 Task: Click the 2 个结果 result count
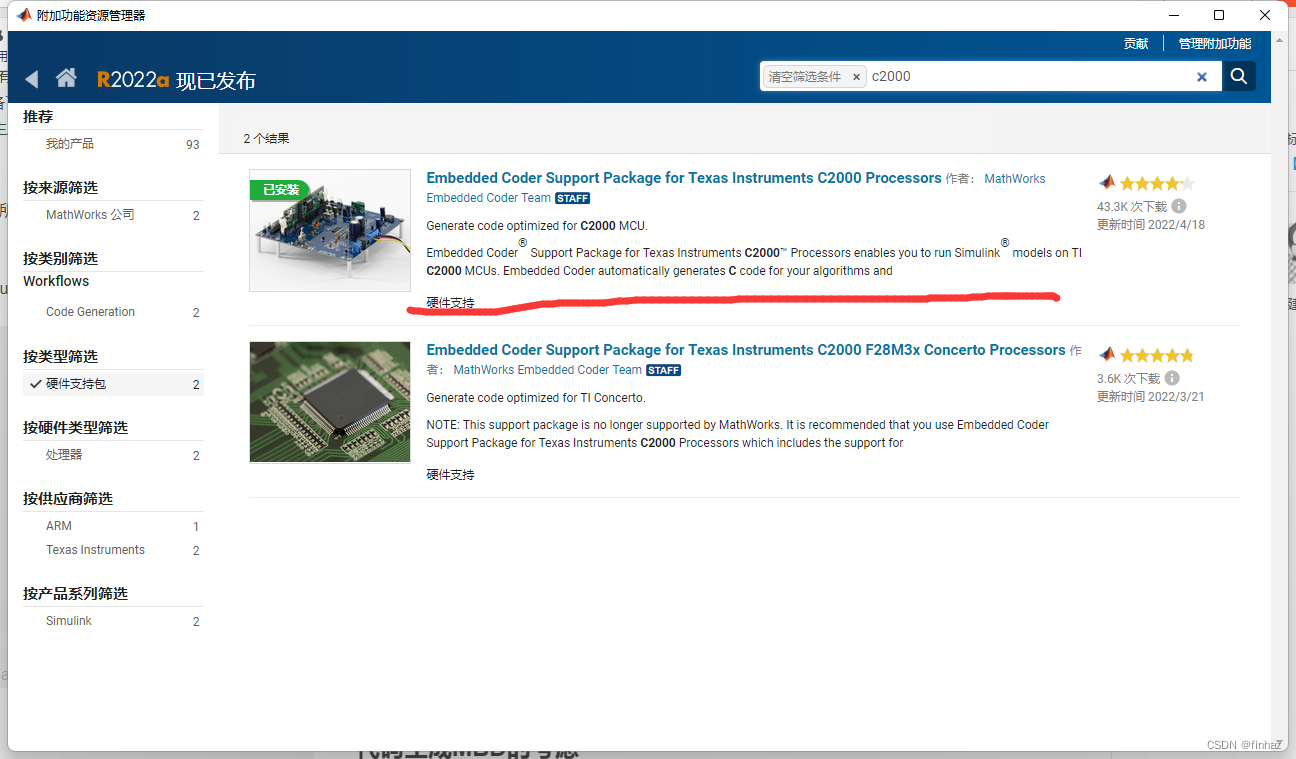click(266, 139)
